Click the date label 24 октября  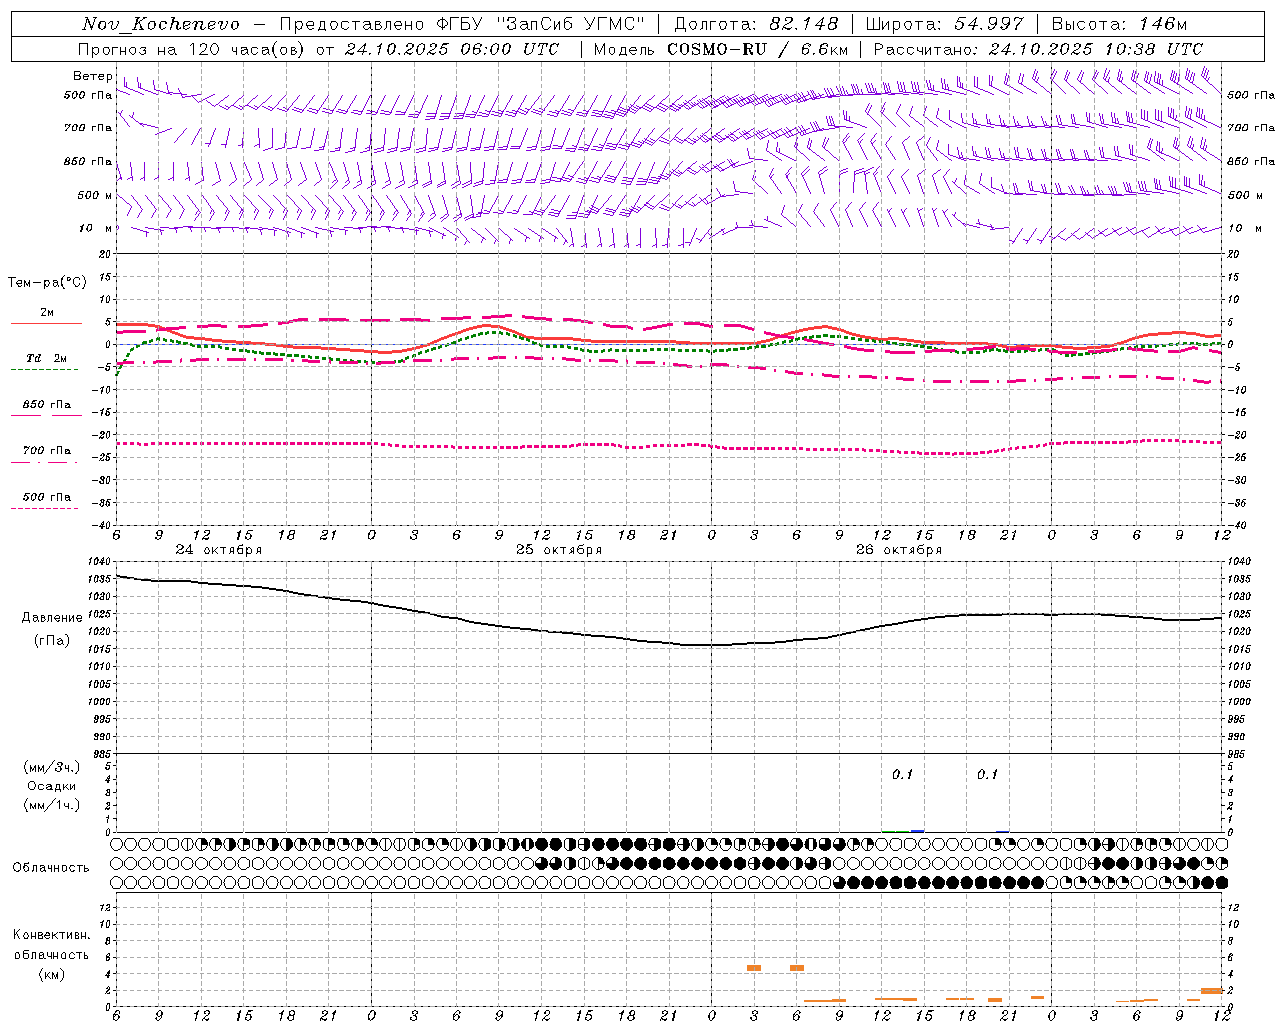pos(219,550)
